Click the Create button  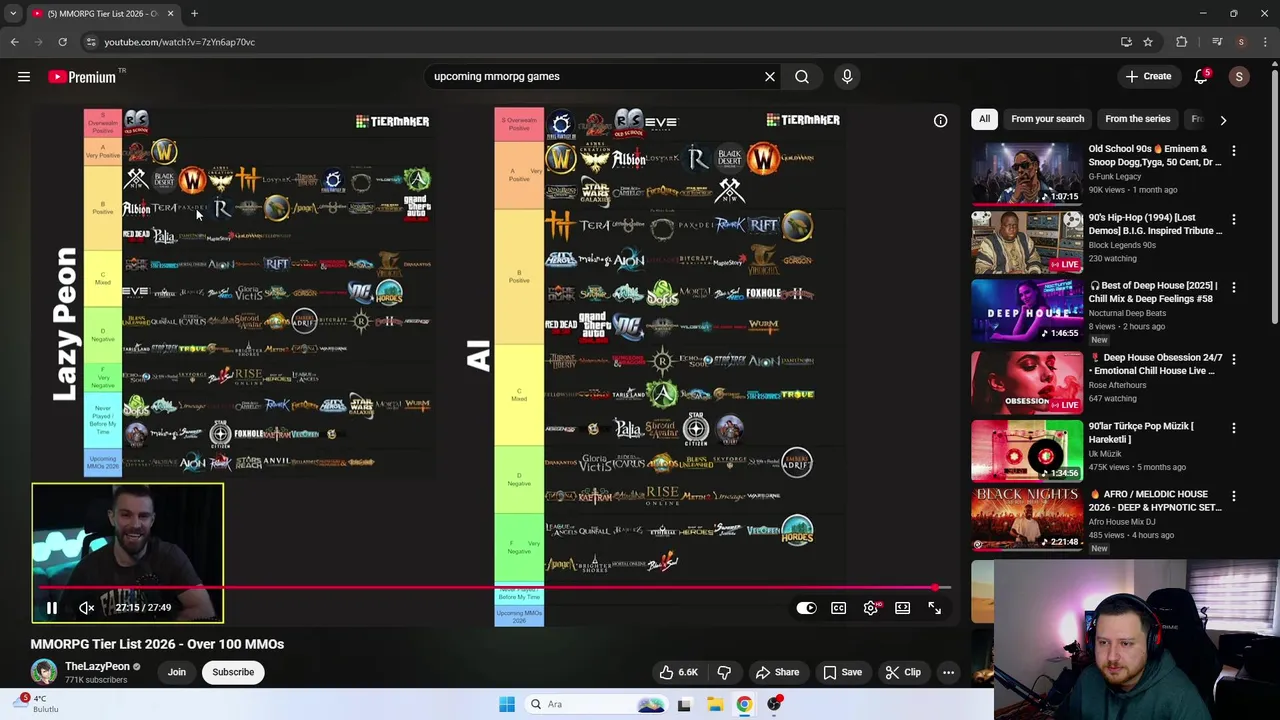pos(1148,76)
